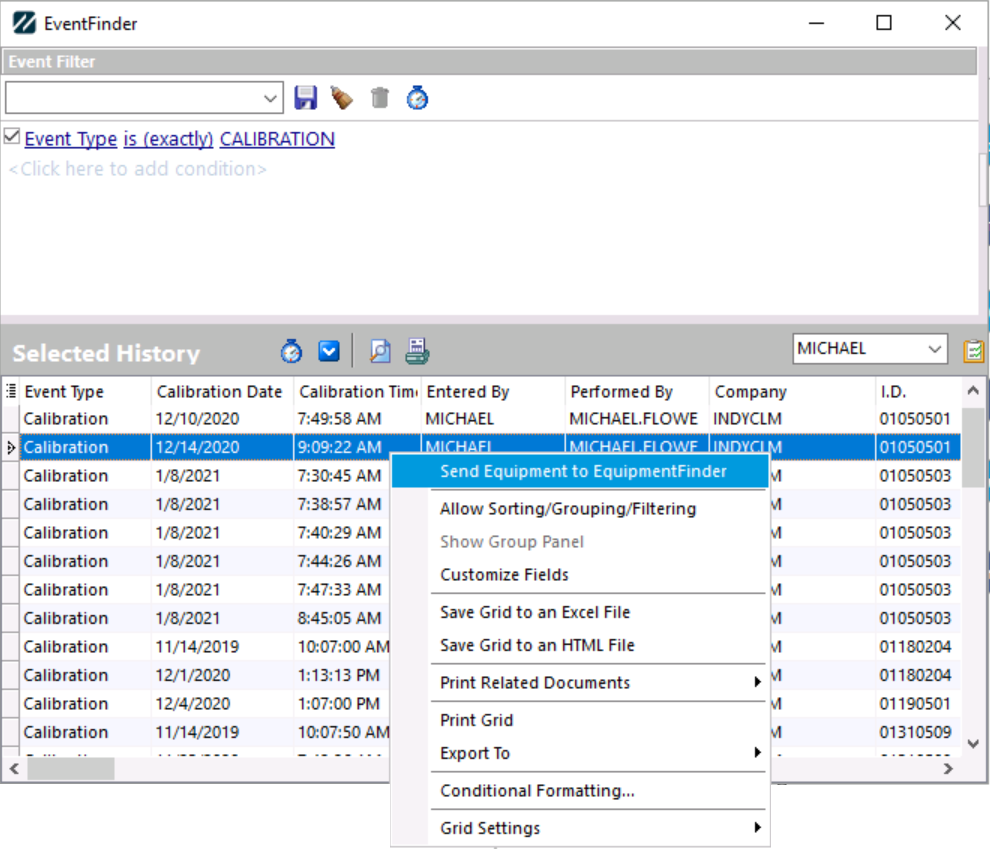990x849 pixels.
Task: Click the broom clear filter icon
Action: tap(342, 98)
